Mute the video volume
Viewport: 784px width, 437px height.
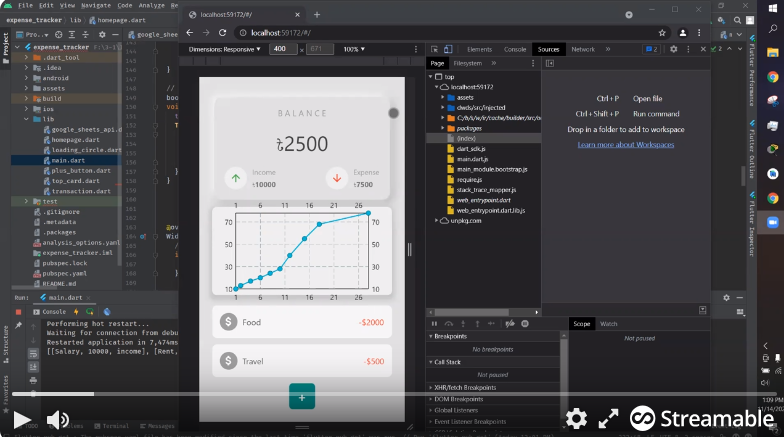click(58, 420)
